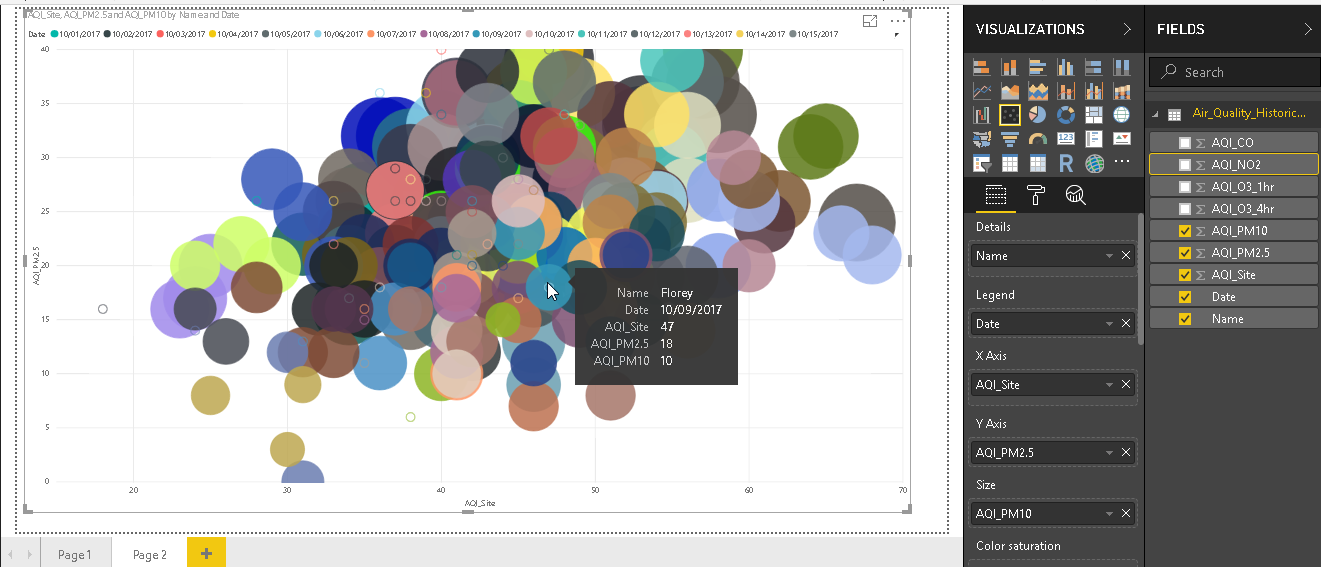Screen dimensions: 1321x567
Task: Select the Page 2 tab
Action: click(149, 554)
